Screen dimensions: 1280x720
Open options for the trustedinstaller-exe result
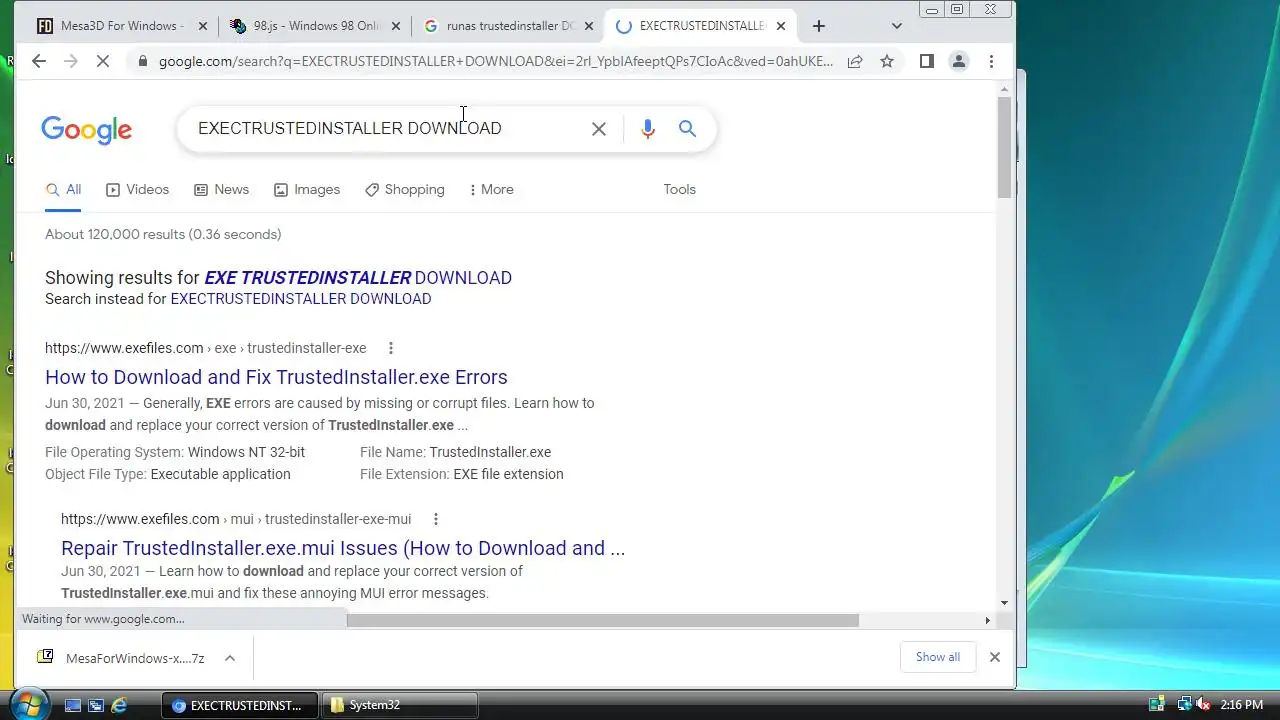click(391, 348)
